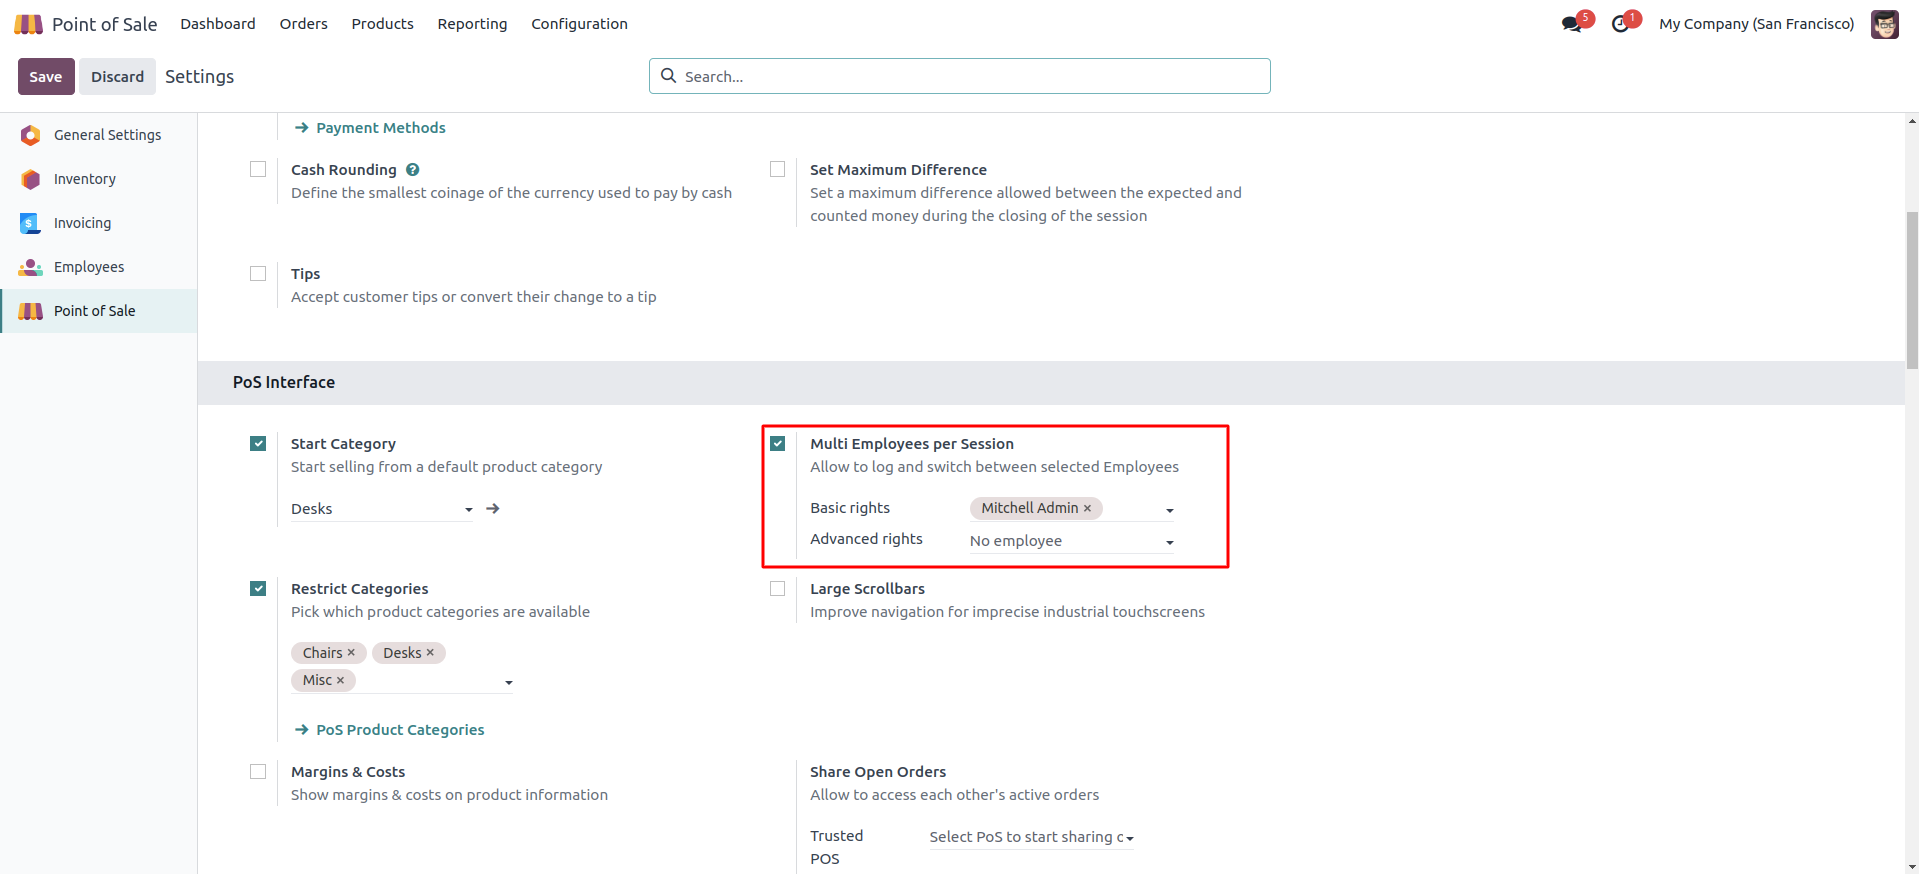This screenshot has width=1919, height=874.
Task: Follow the PoS Product Categories link
Action: click(x=399, y=730)
